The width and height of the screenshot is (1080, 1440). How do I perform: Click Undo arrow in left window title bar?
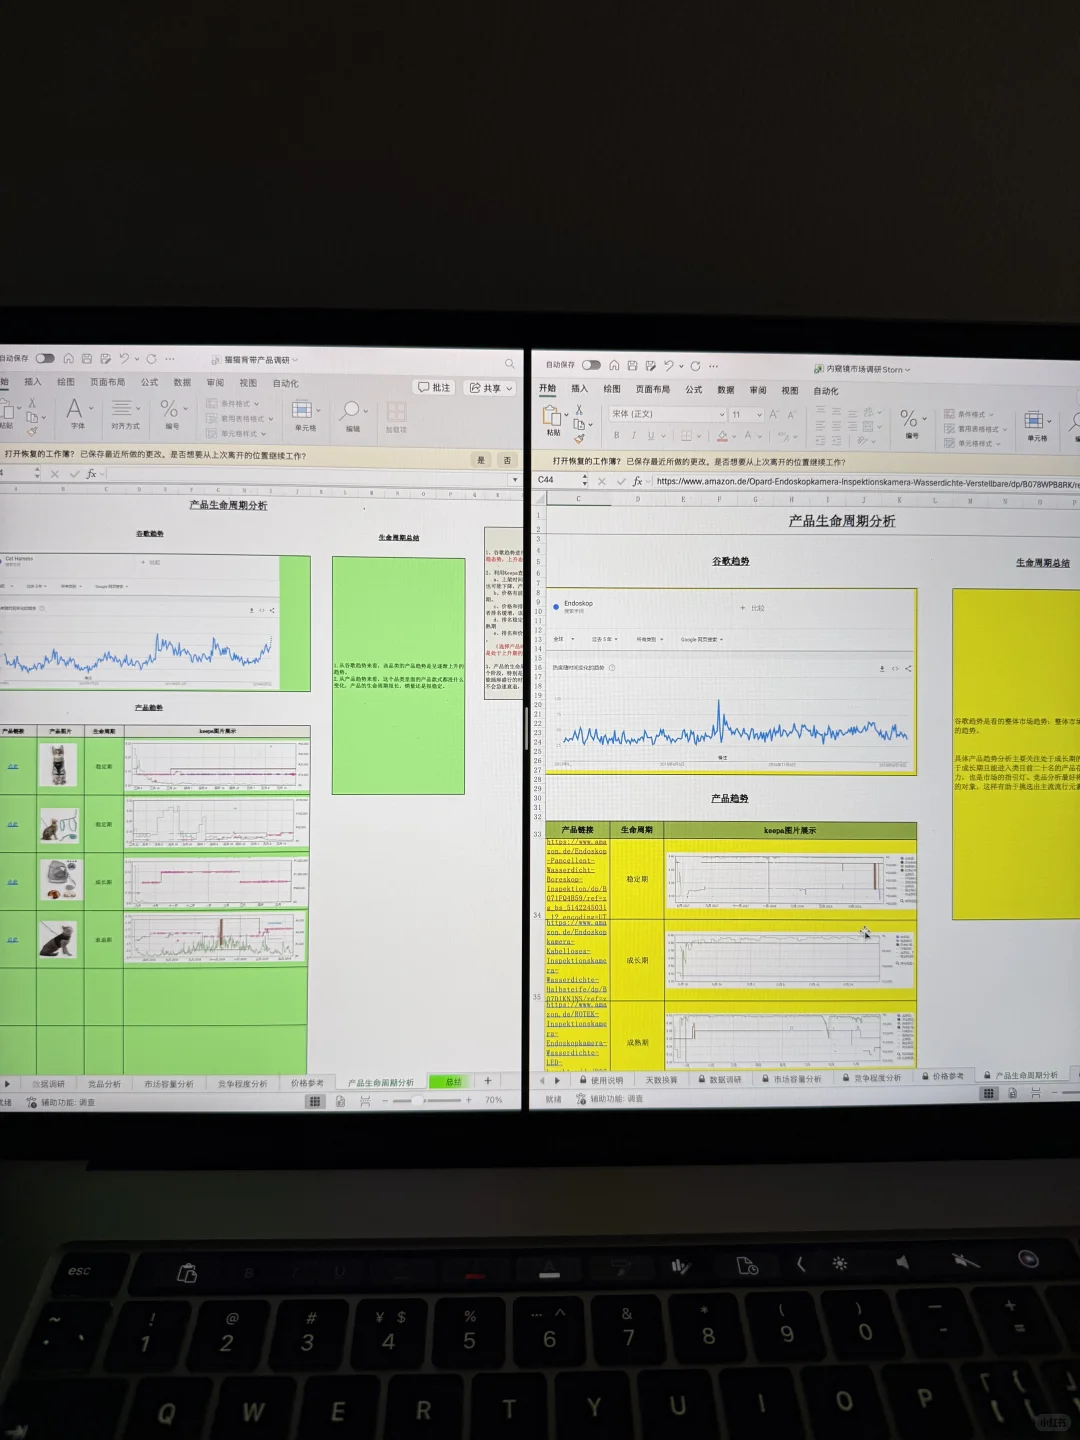click(124, 358)
